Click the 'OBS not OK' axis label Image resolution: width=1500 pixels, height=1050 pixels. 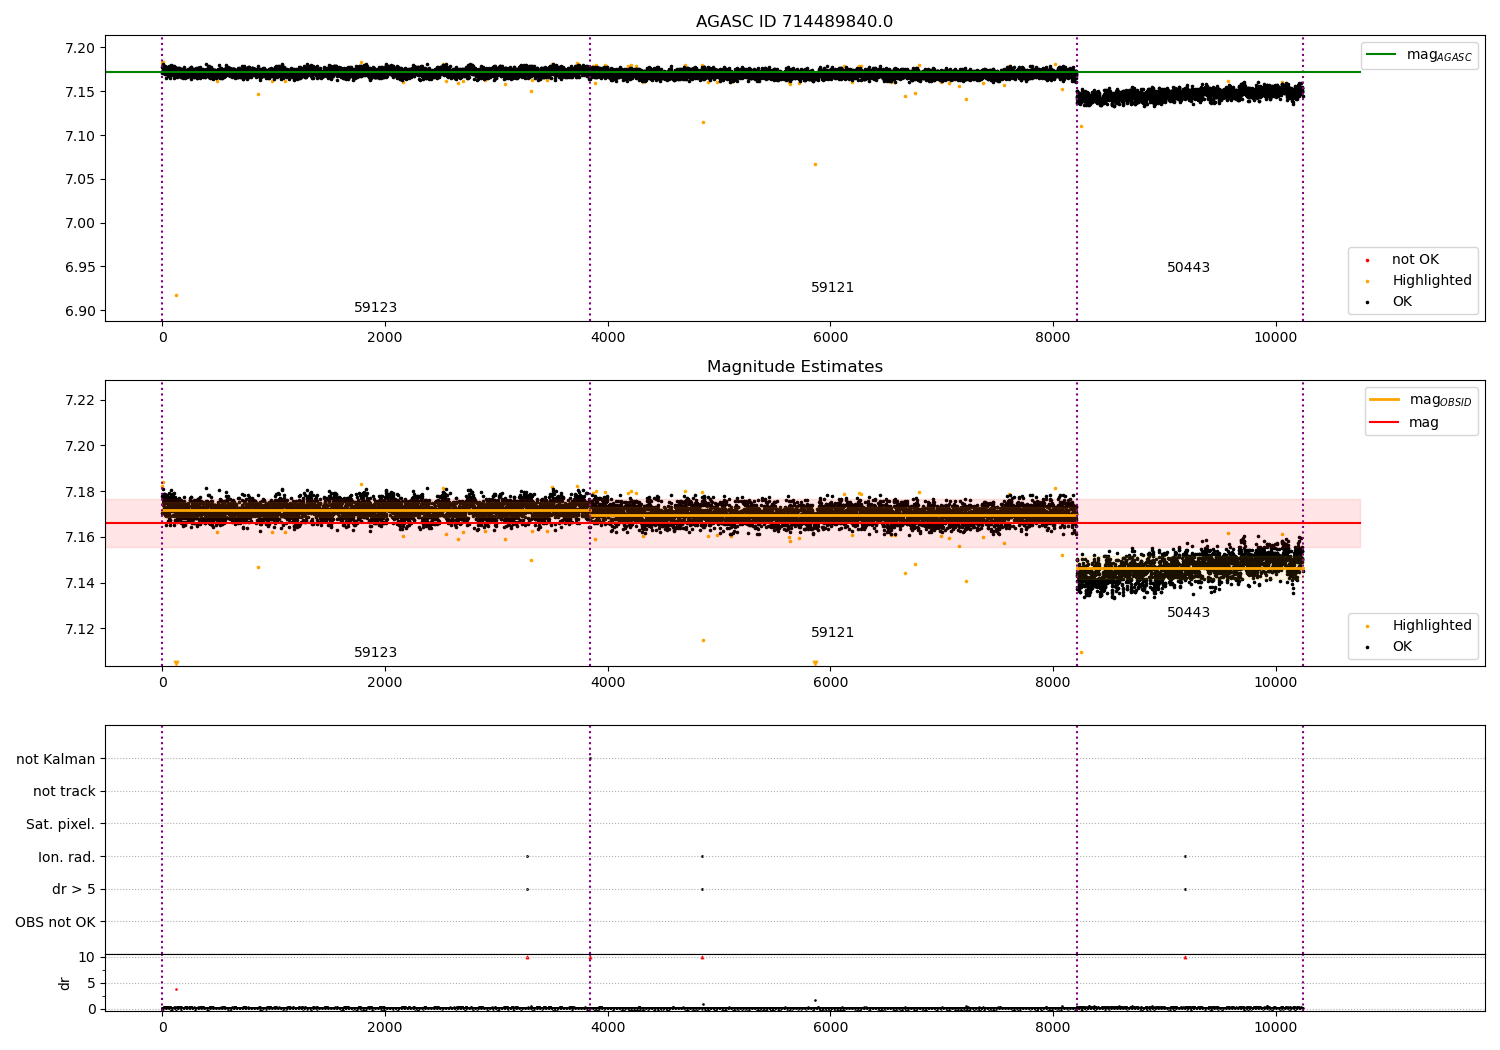click(x=55, y=922)
